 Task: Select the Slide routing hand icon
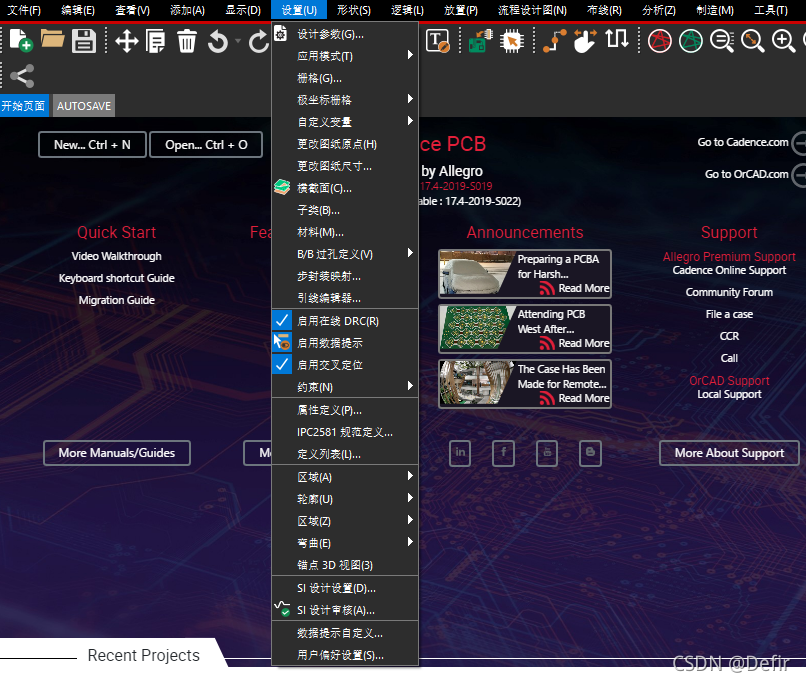coord(585,41)
